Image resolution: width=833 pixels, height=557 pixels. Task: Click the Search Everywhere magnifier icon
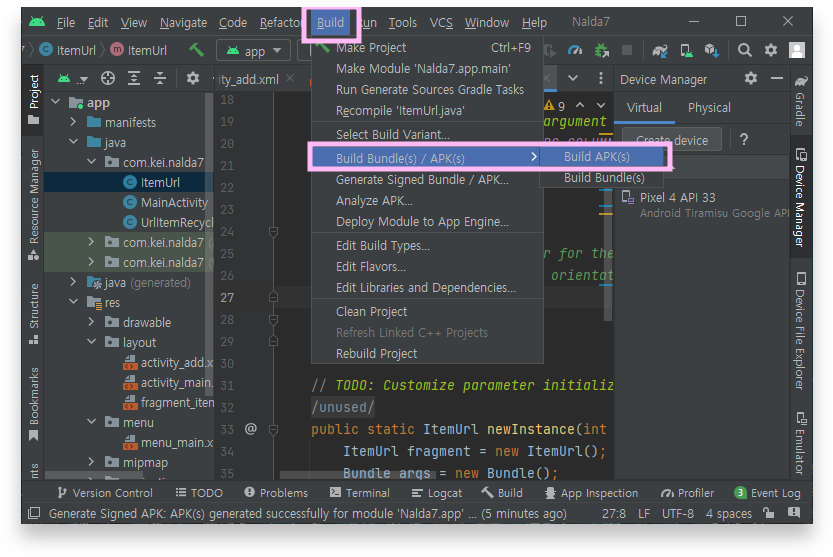[x=745, y=50]
